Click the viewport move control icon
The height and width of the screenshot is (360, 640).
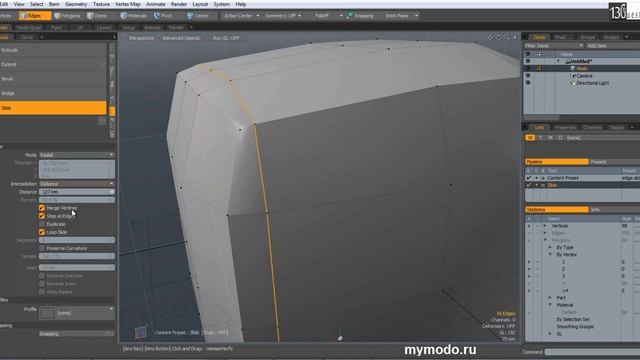click(x=491, y=38)
